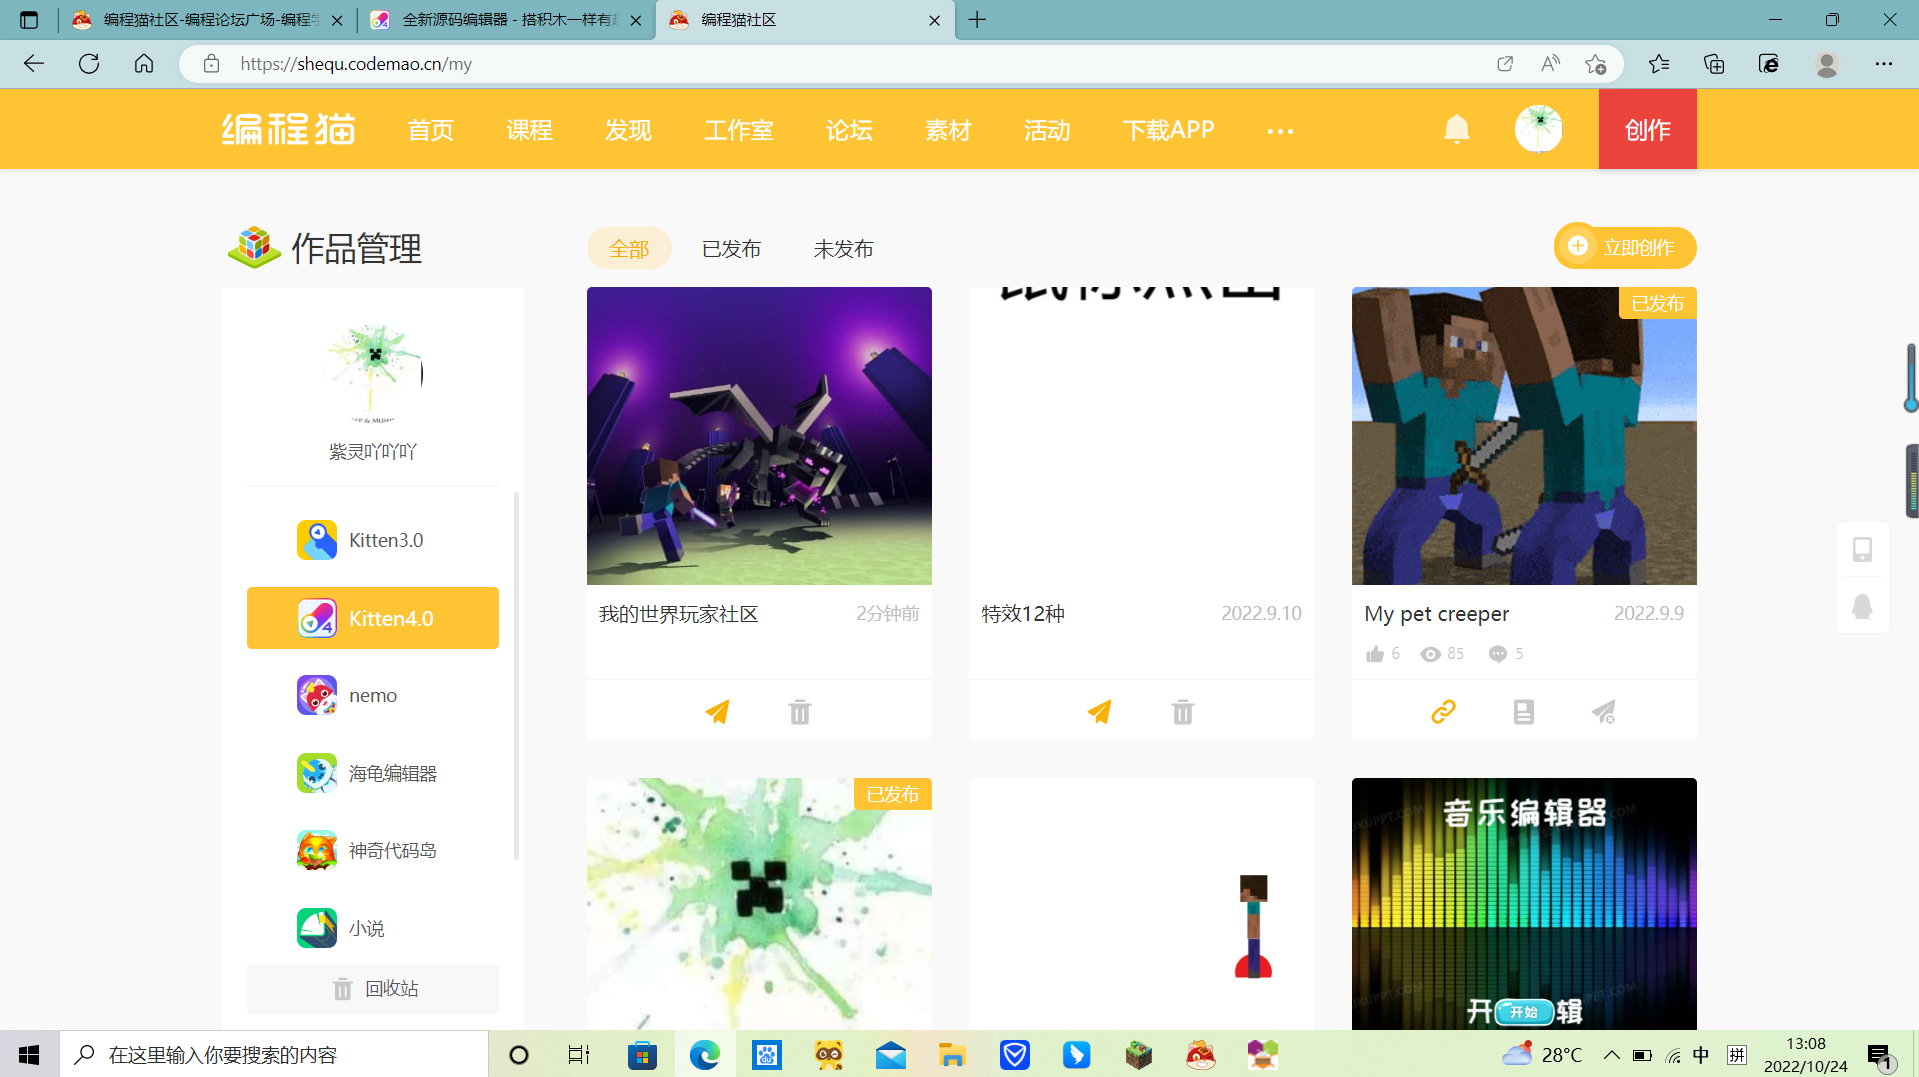Open Microsoft Store from the taskbar

click(x=642, y=1055)
